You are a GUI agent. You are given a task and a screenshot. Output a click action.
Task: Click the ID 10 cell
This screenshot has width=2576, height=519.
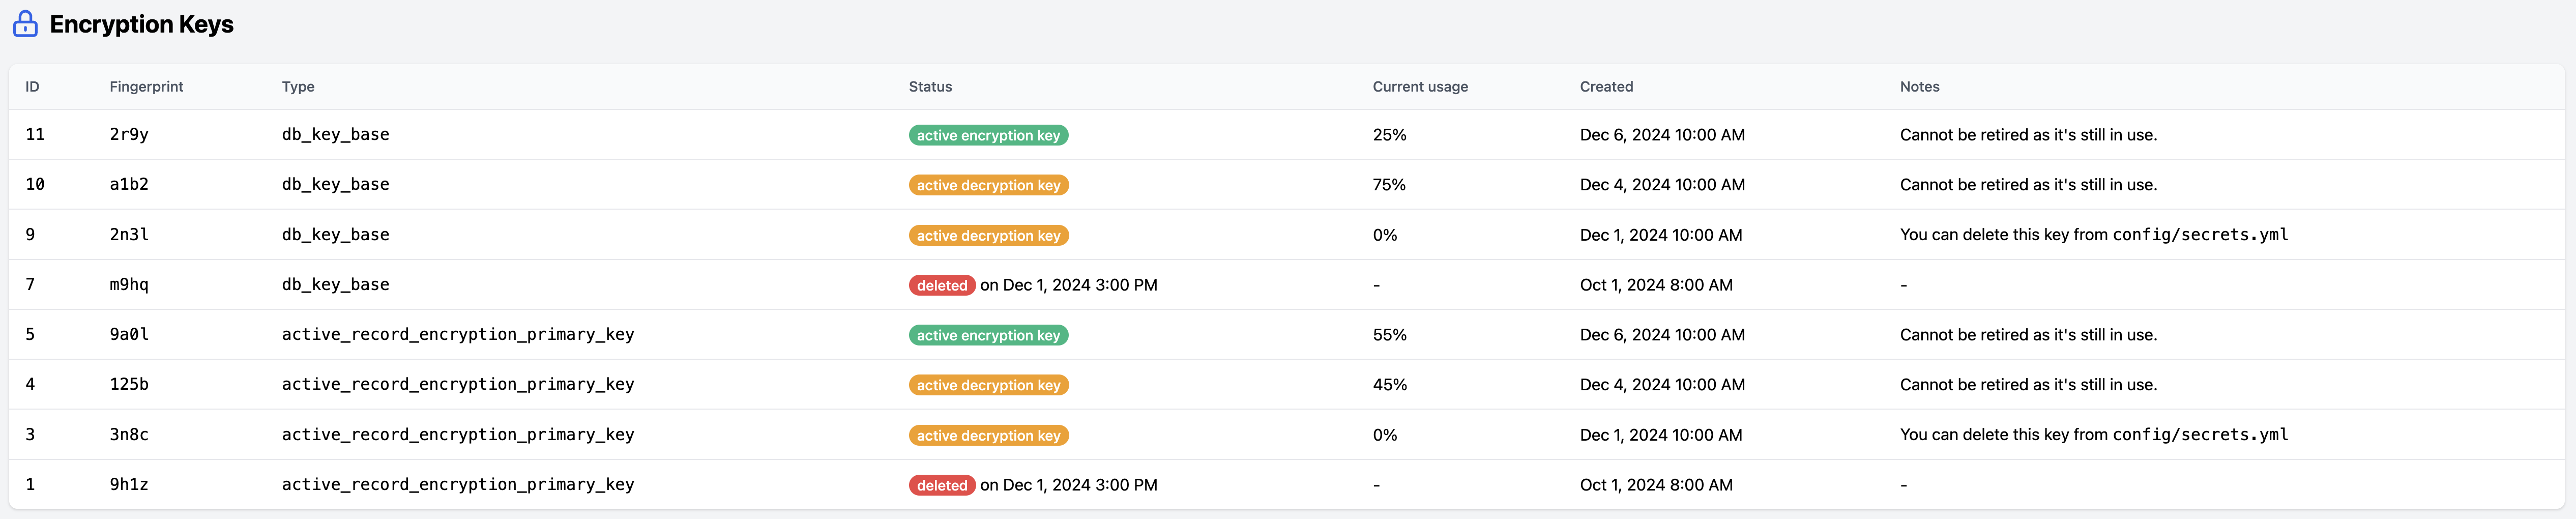tap(35, 185)
